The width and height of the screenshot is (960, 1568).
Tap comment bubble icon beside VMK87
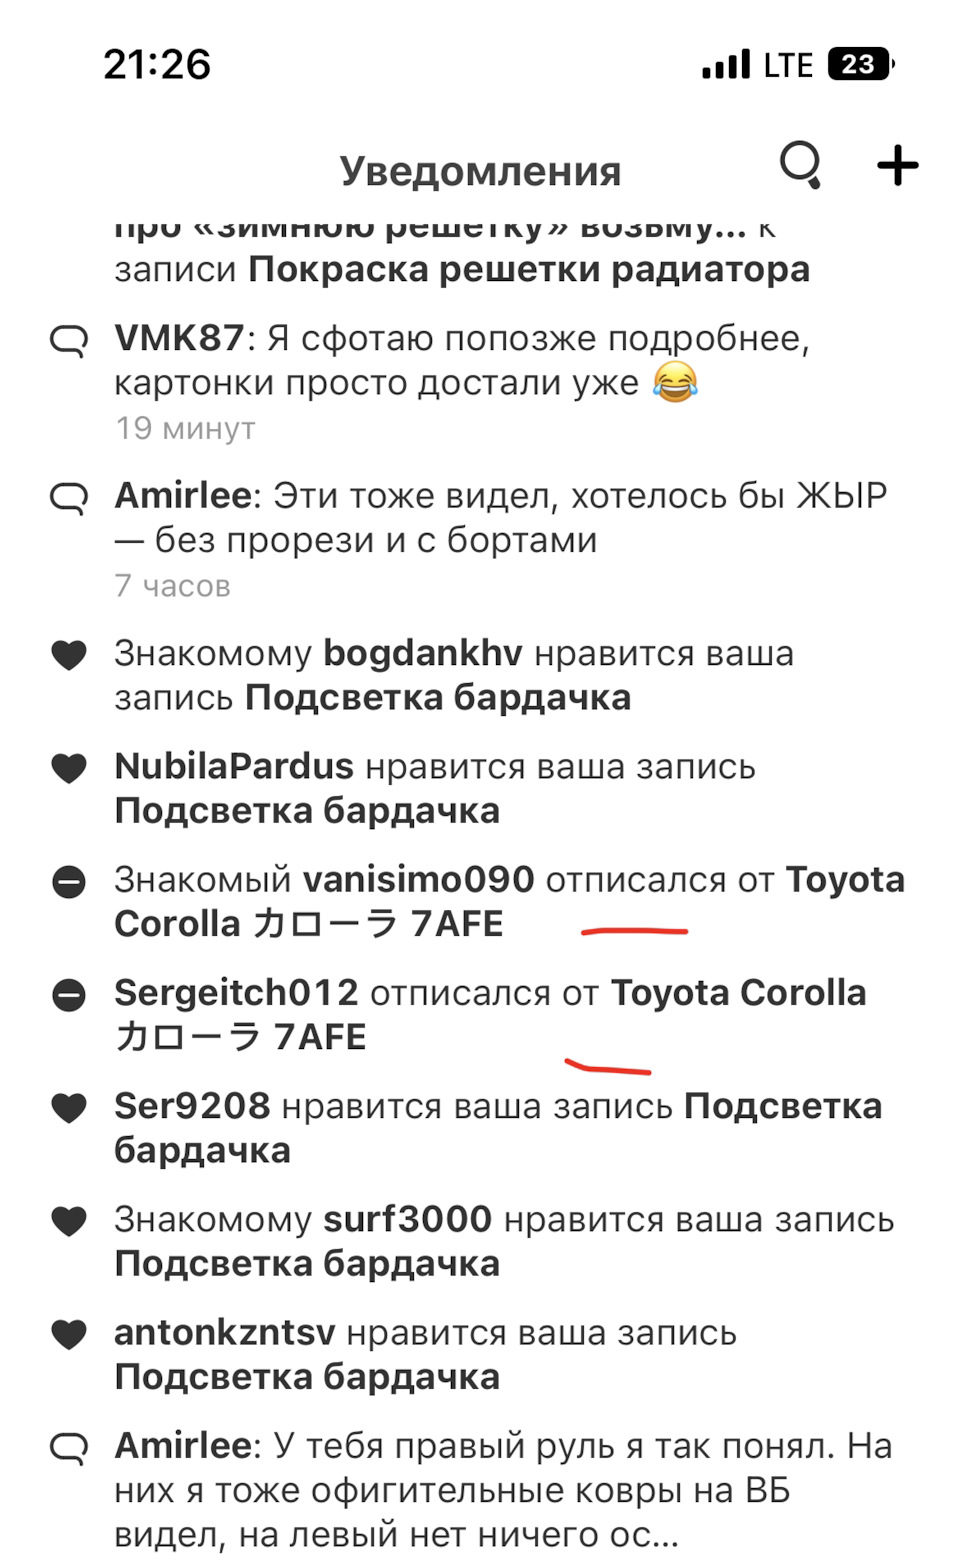point(69,341)
